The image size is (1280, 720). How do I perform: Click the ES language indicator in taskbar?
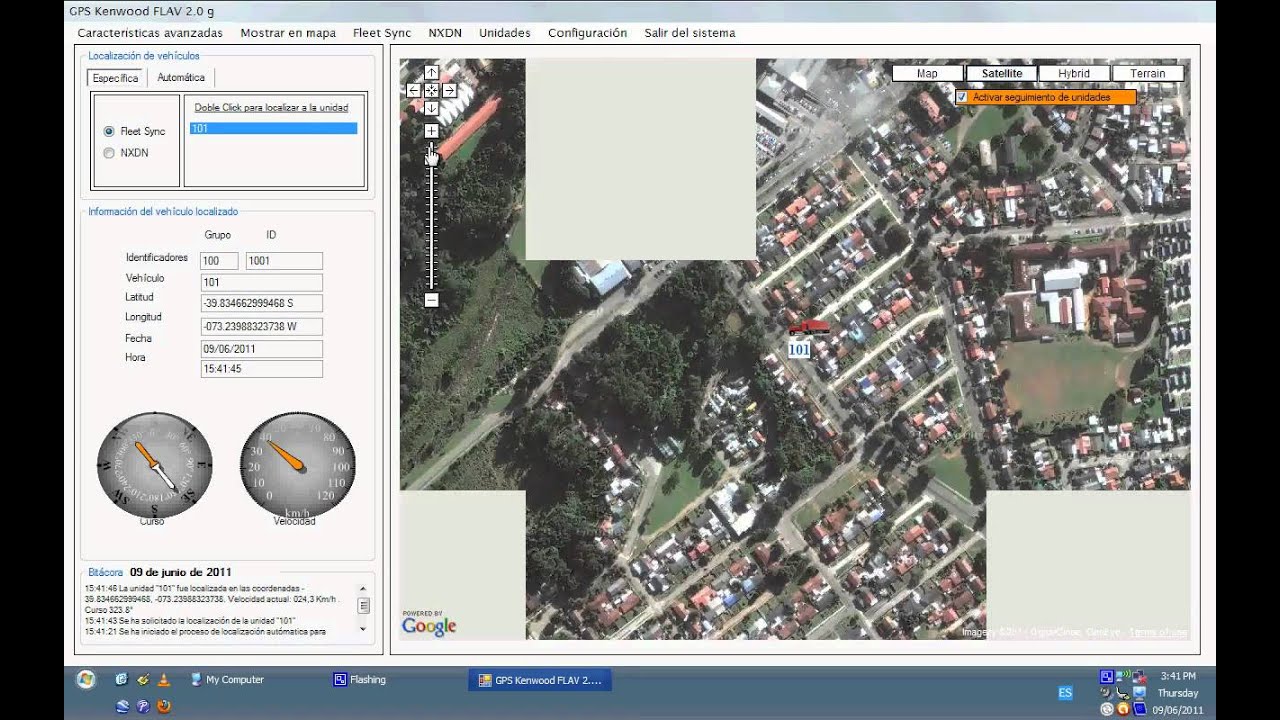pyautogui.click(x=1066, y=693)
